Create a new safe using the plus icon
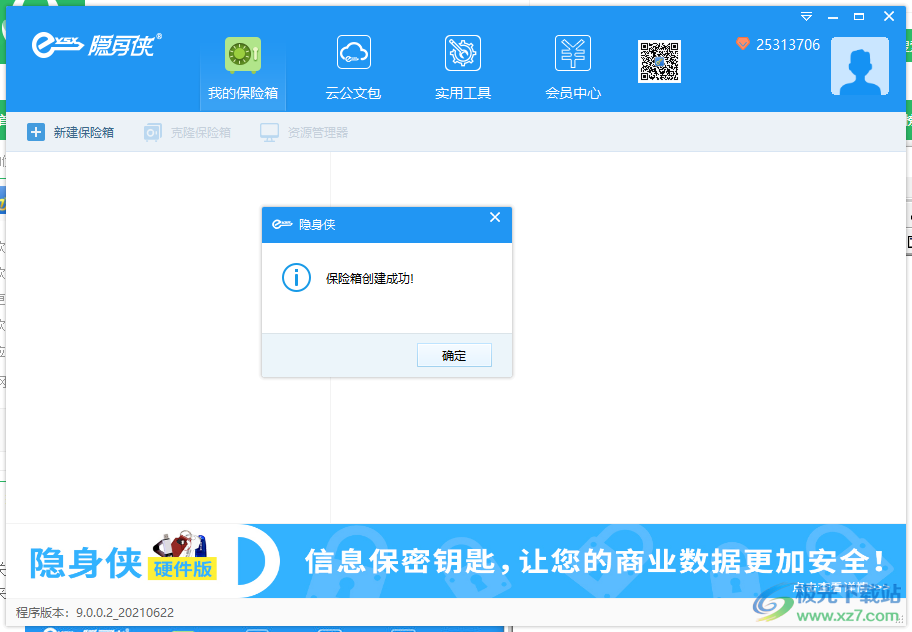912x632 pixels. pyautogui.click(x=36, y=131)
